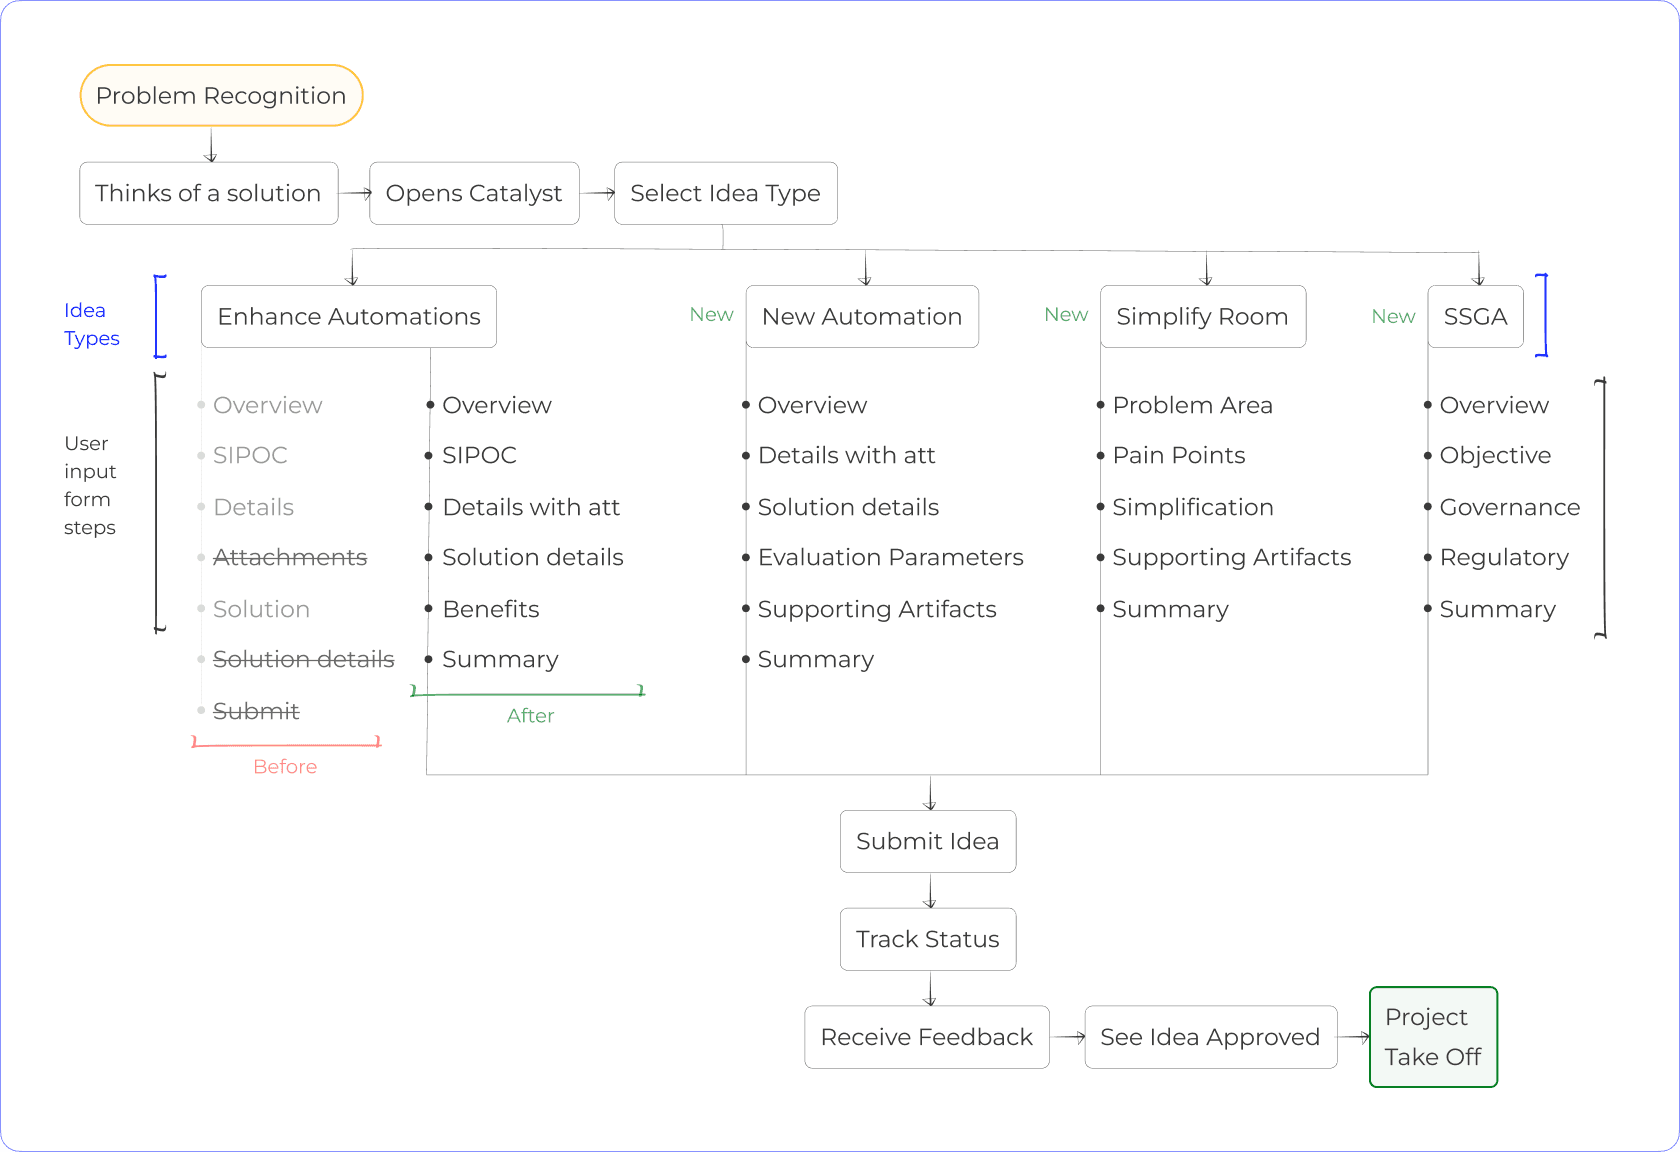Click the green Project Take Off box

1432,1037
